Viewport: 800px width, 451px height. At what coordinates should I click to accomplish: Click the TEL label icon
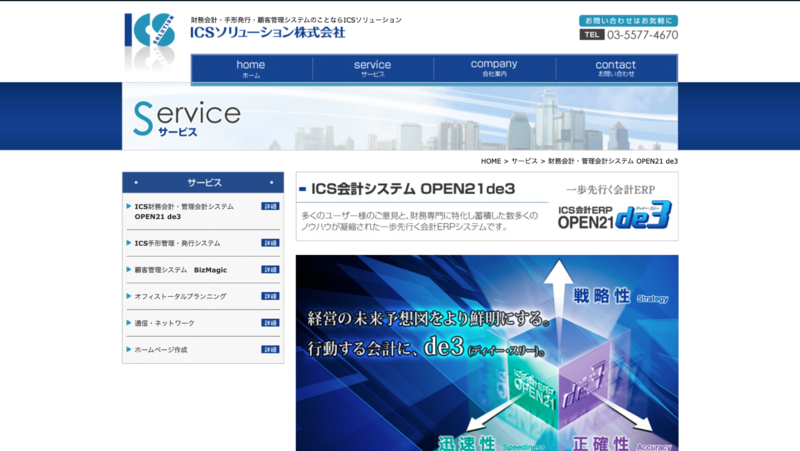click(x=592, y=35)
